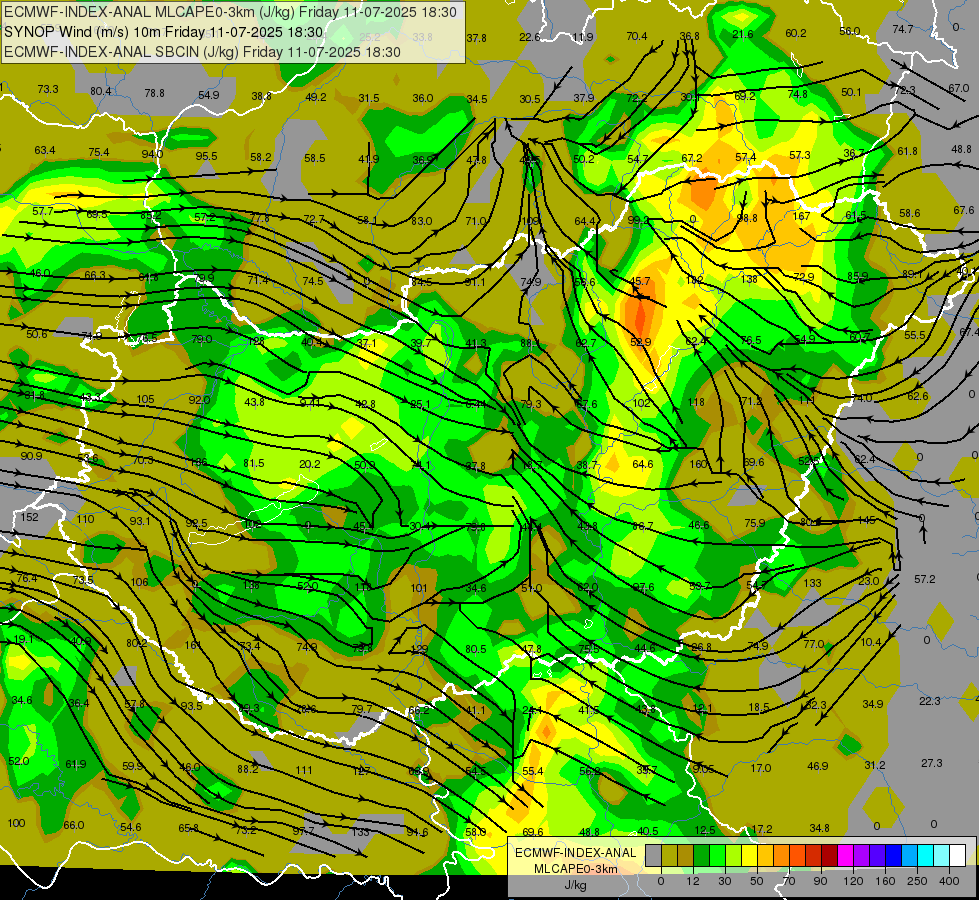This screenshot has height=900, width=979.
Task: Click the J/kg unit label in legend
Action: coord(576,885)
